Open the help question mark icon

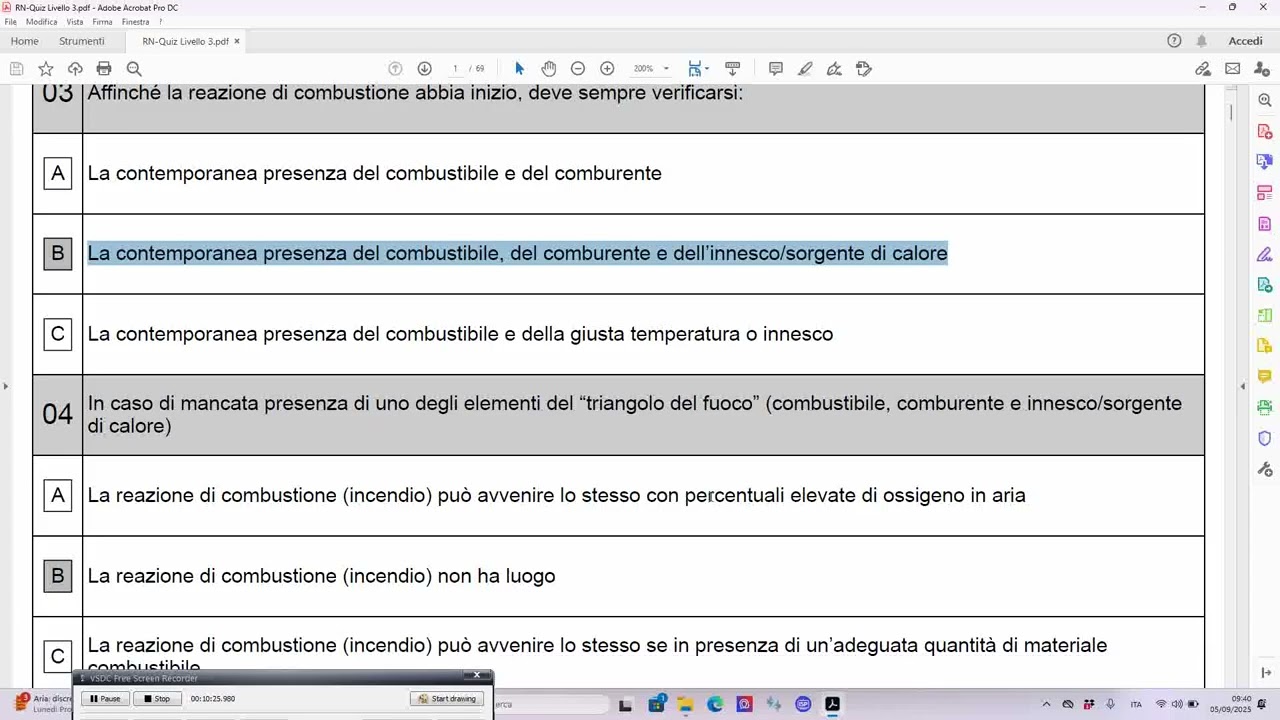(x=1174, y=41)
